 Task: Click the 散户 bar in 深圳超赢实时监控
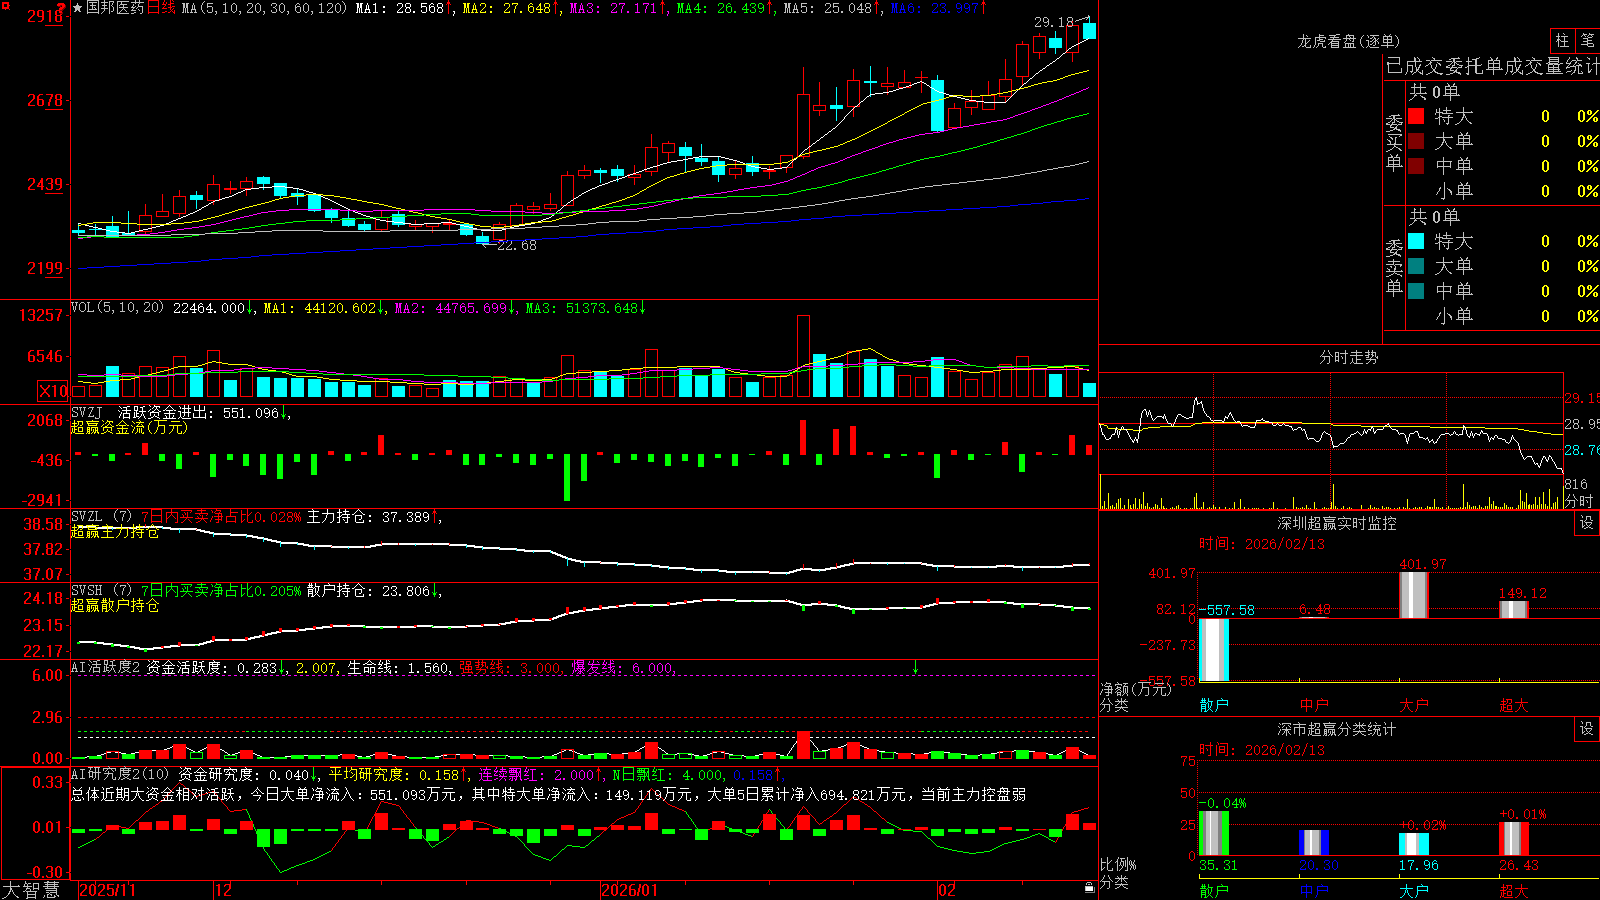coord(1214,650)
